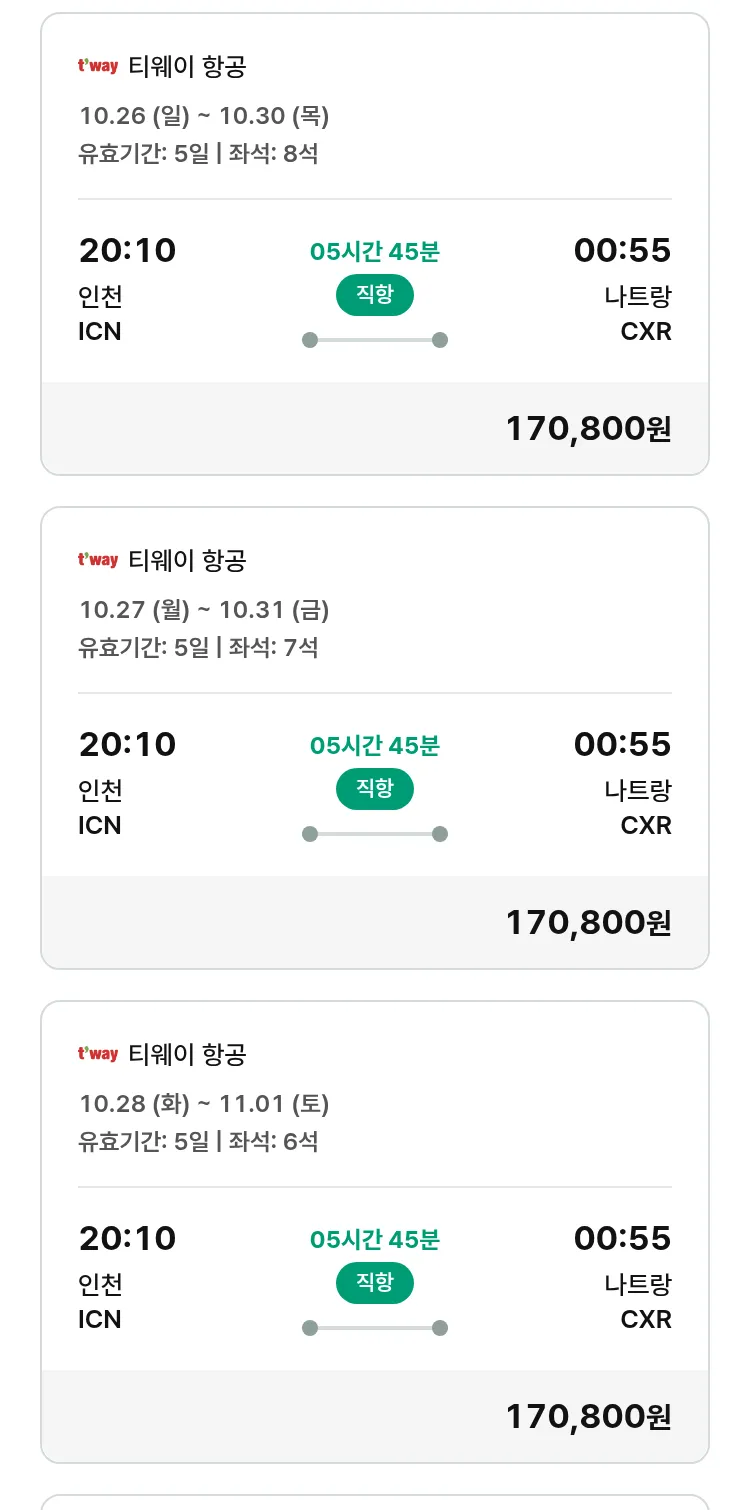Tap the 20:10 departure time on 10.27 flight
The height and width of the screenshot is (1510, 750).
[127, 744]
